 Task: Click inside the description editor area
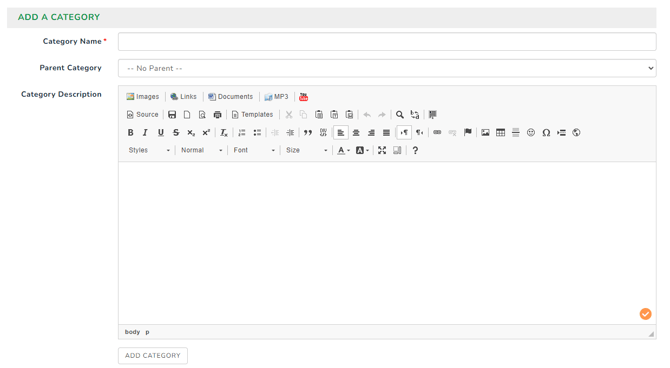(x=387, y=243)
